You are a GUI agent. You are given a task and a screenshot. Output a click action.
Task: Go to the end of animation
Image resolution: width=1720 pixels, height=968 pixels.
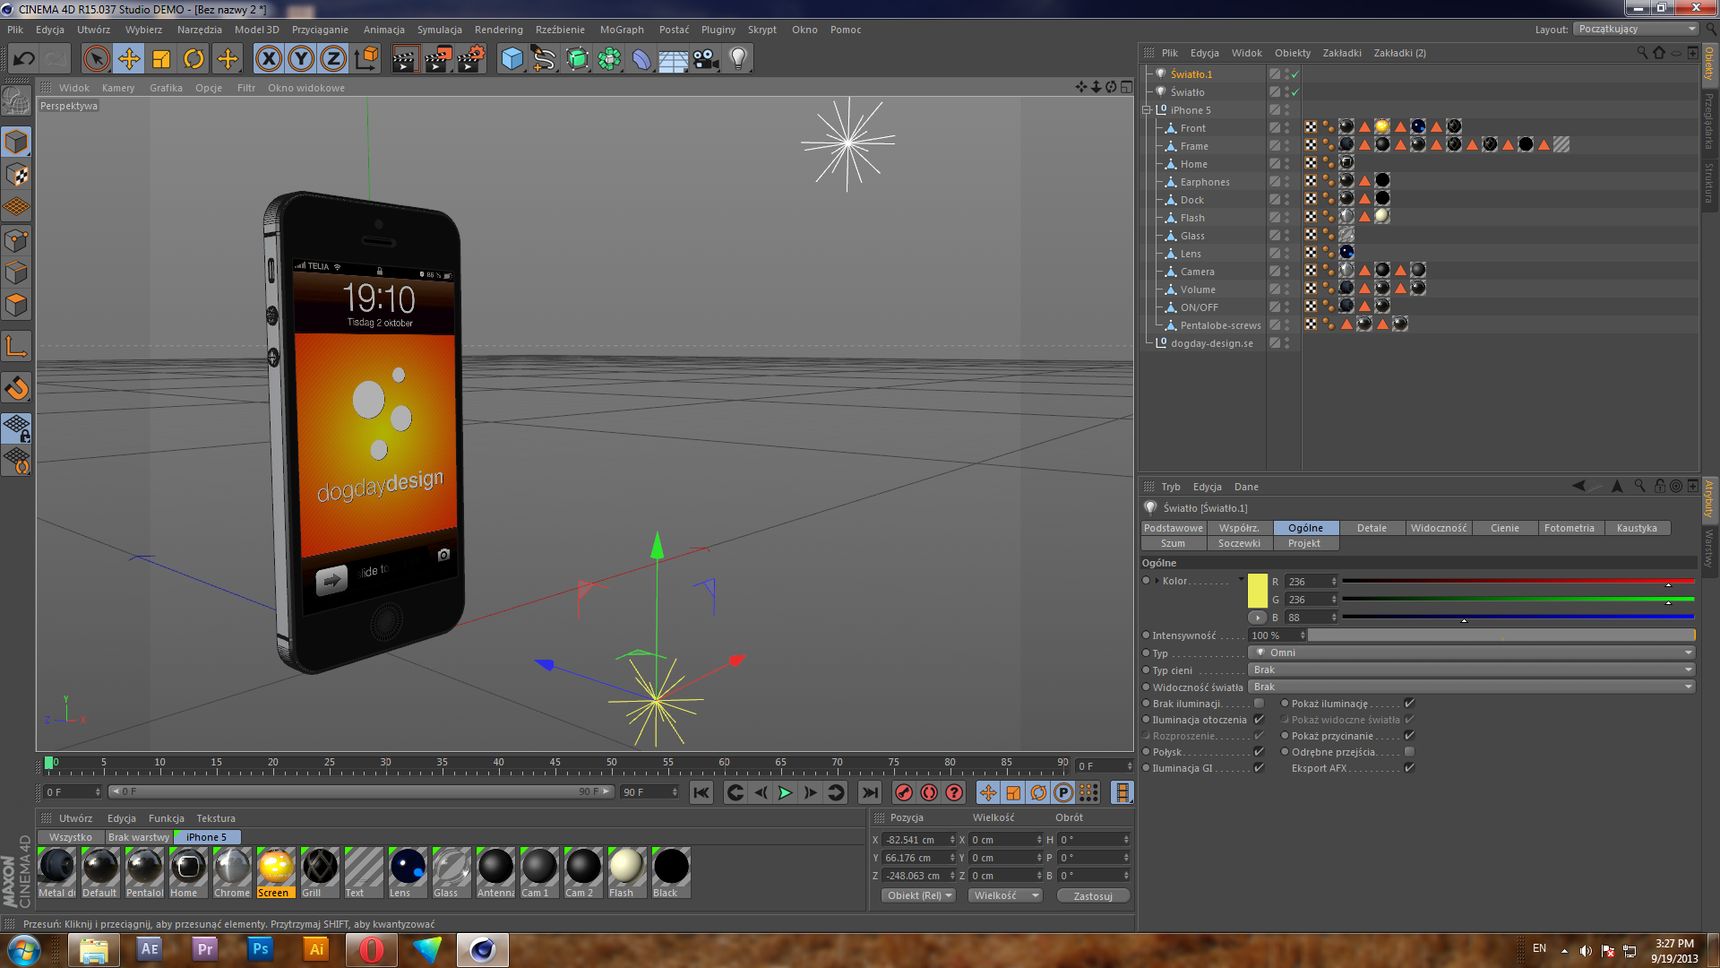[x=870, y=792]
